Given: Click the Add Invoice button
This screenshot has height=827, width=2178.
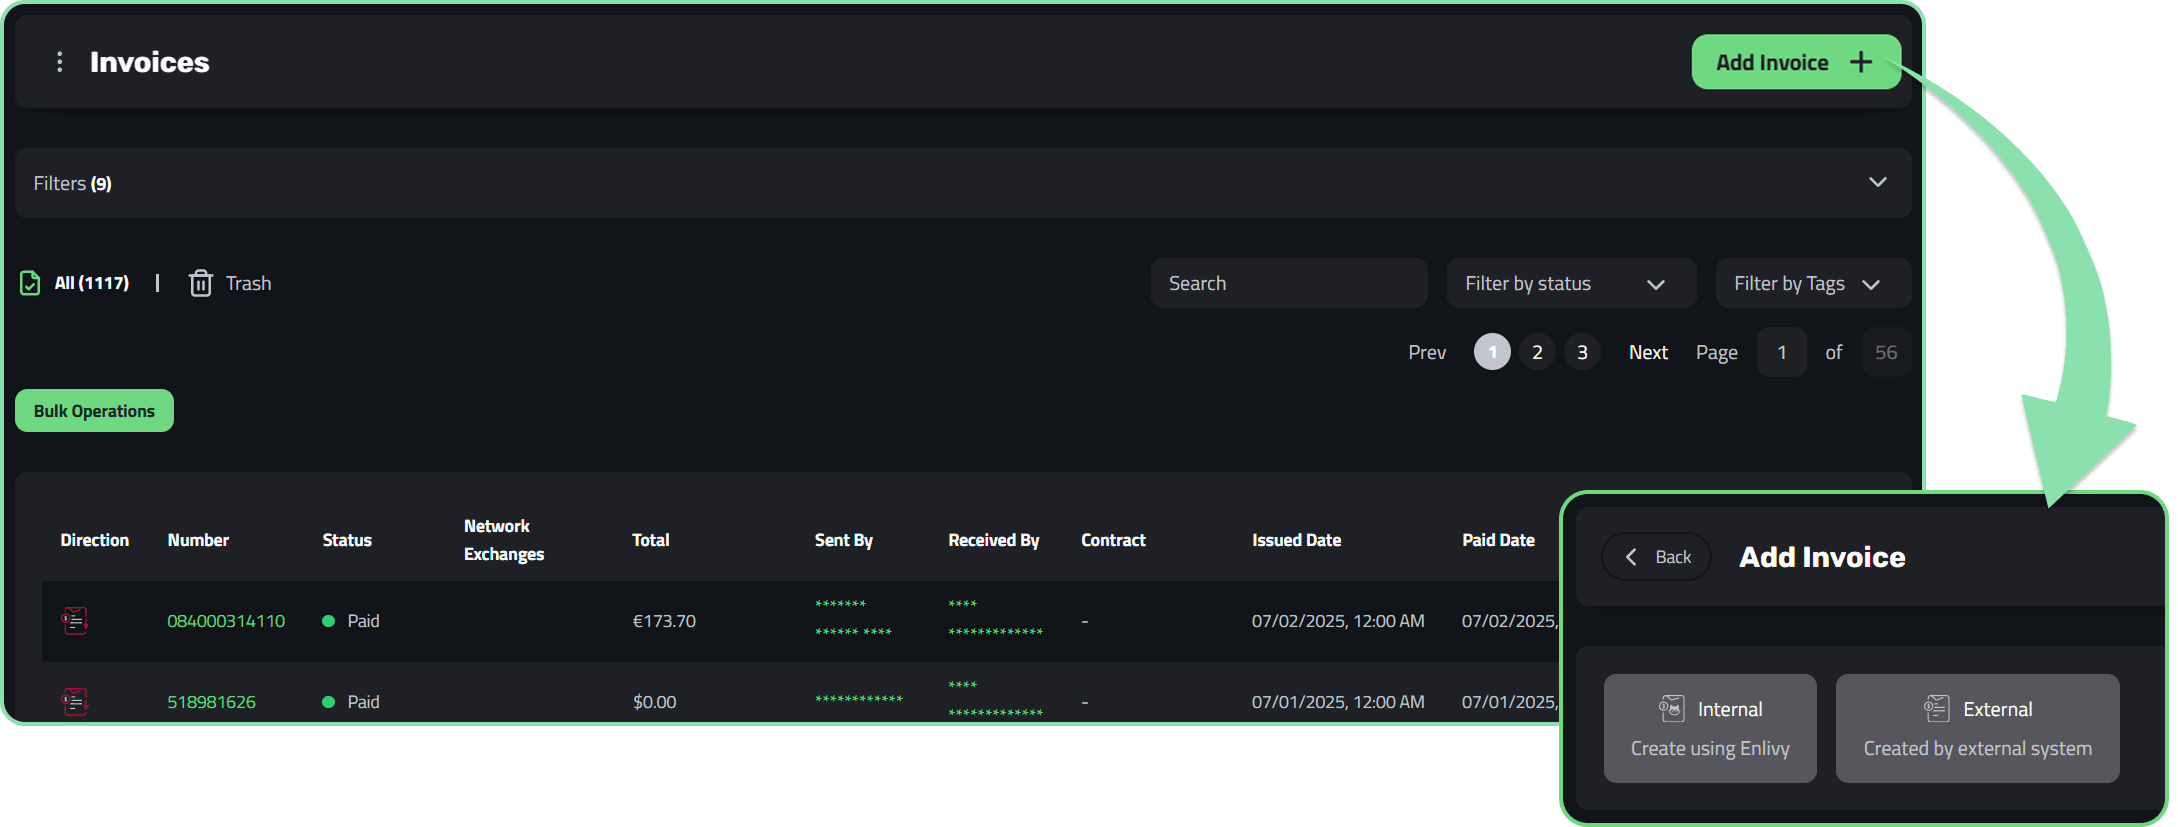Looking at the screenshot, I should click(x=1795, y=62).
